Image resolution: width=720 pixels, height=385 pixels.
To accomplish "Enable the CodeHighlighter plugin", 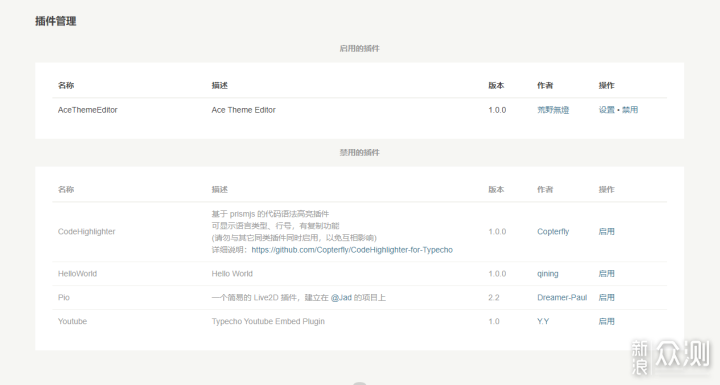I will 606,232.
